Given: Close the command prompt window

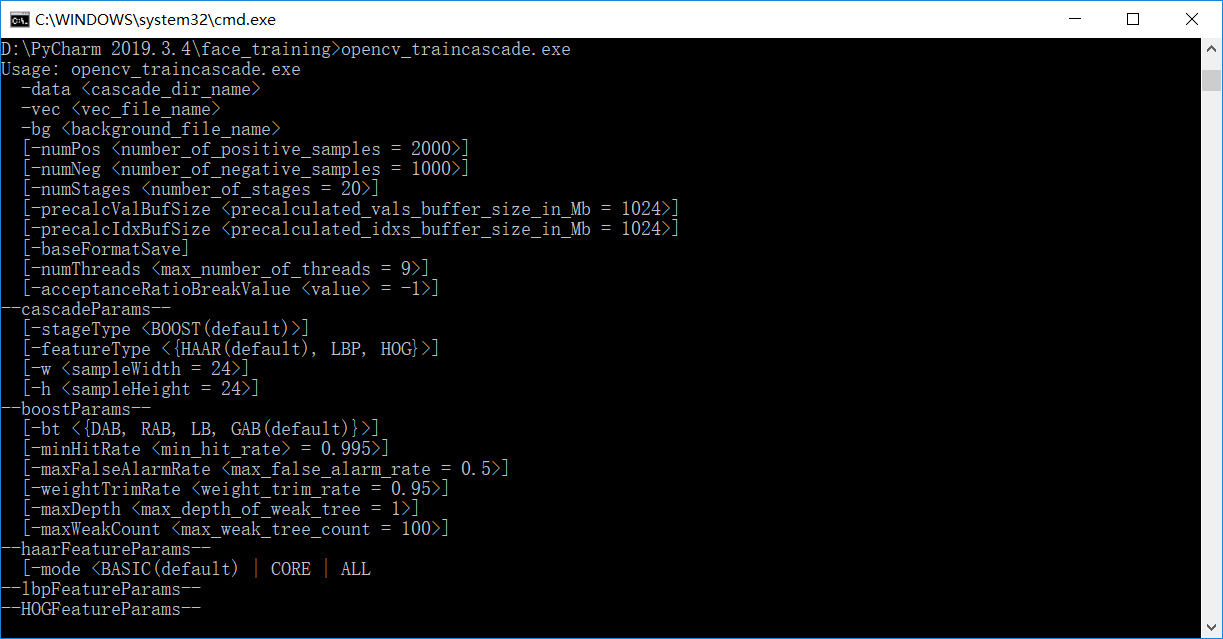Looking at the screenshot, I should (x=1191, y=19).
